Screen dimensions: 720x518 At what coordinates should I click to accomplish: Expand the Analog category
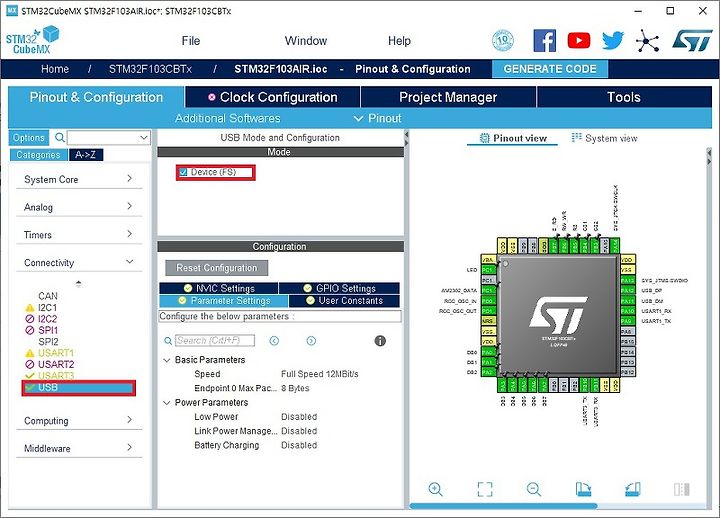point(79,207)
